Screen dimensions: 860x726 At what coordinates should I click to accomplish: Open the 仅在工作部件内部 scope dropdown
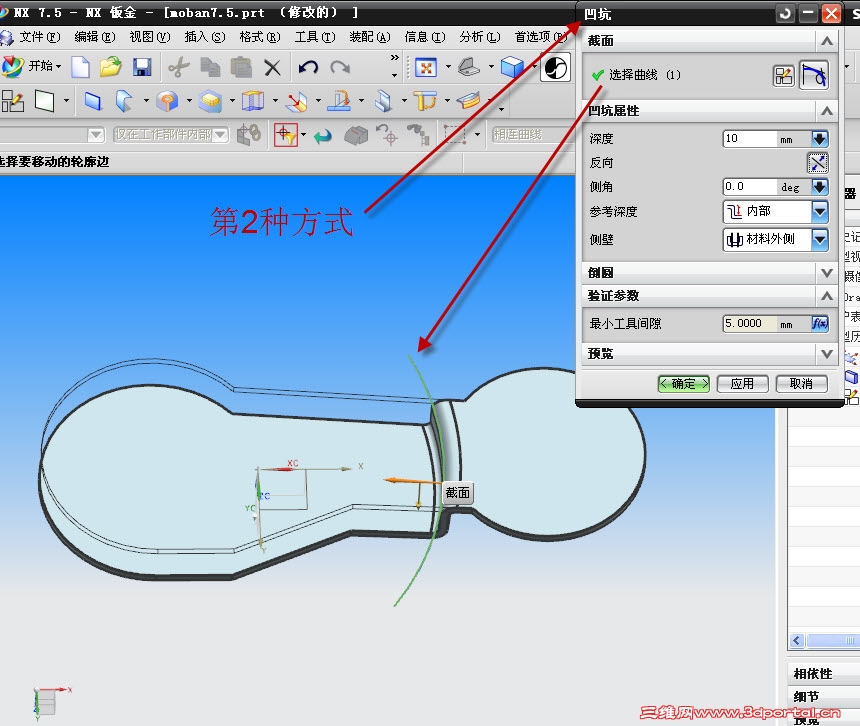click(220, 134)
